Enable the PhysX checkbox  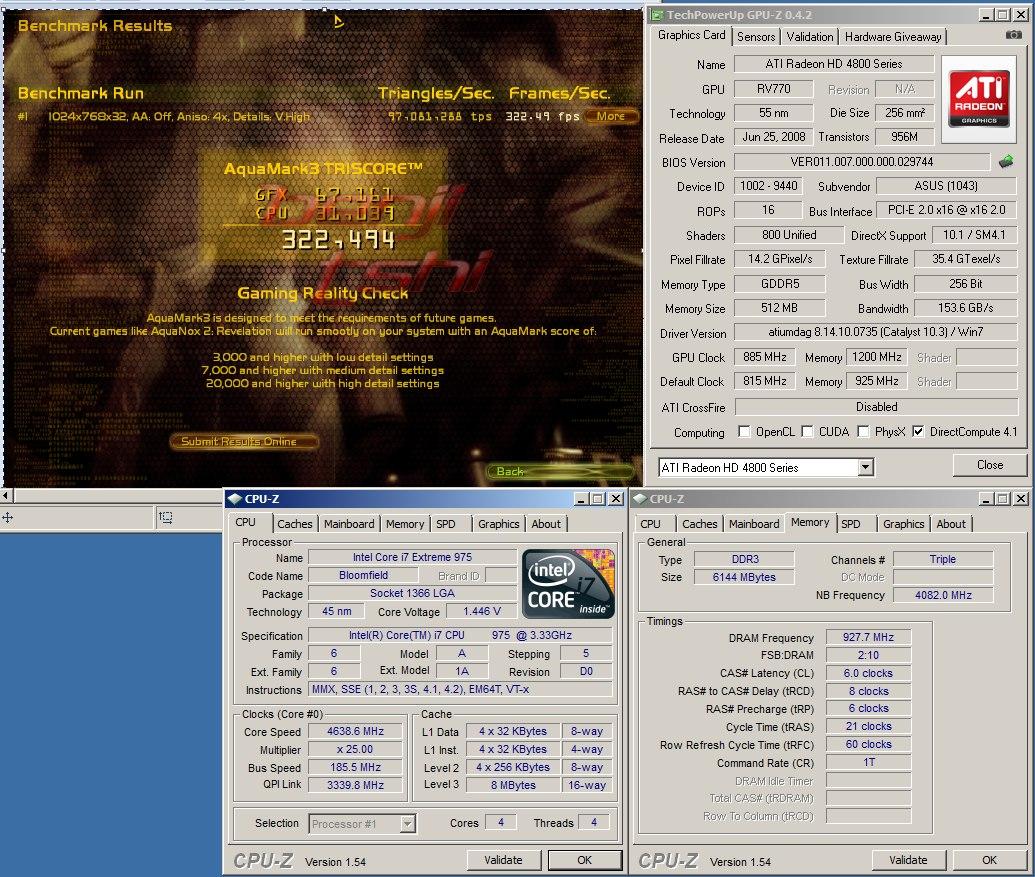tap(863, 432)
